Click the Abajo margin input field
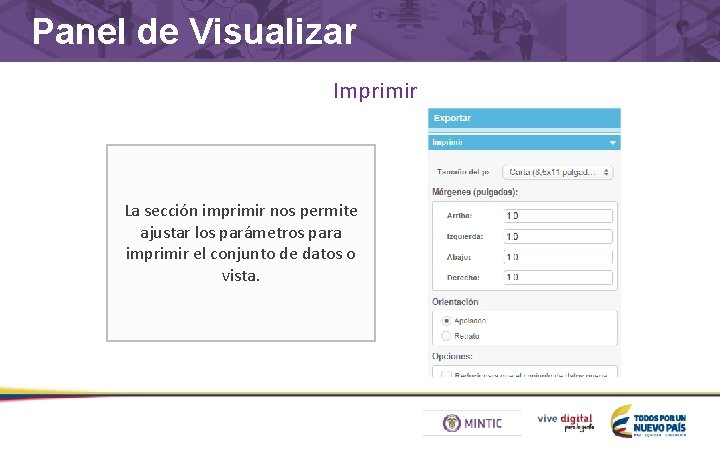This screenshot has width=720, height=450. point(558,257)
